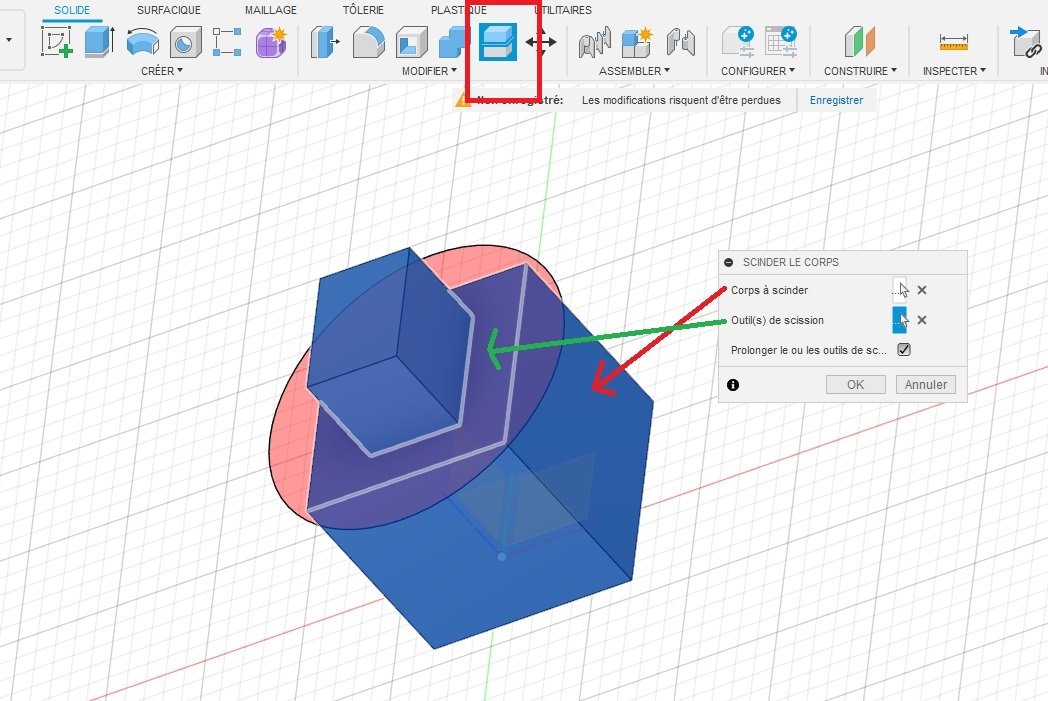This screenshot has width=1048, height=701.
Task: Expand the MODIFIER dropdown menu
Action: point(429,70)
